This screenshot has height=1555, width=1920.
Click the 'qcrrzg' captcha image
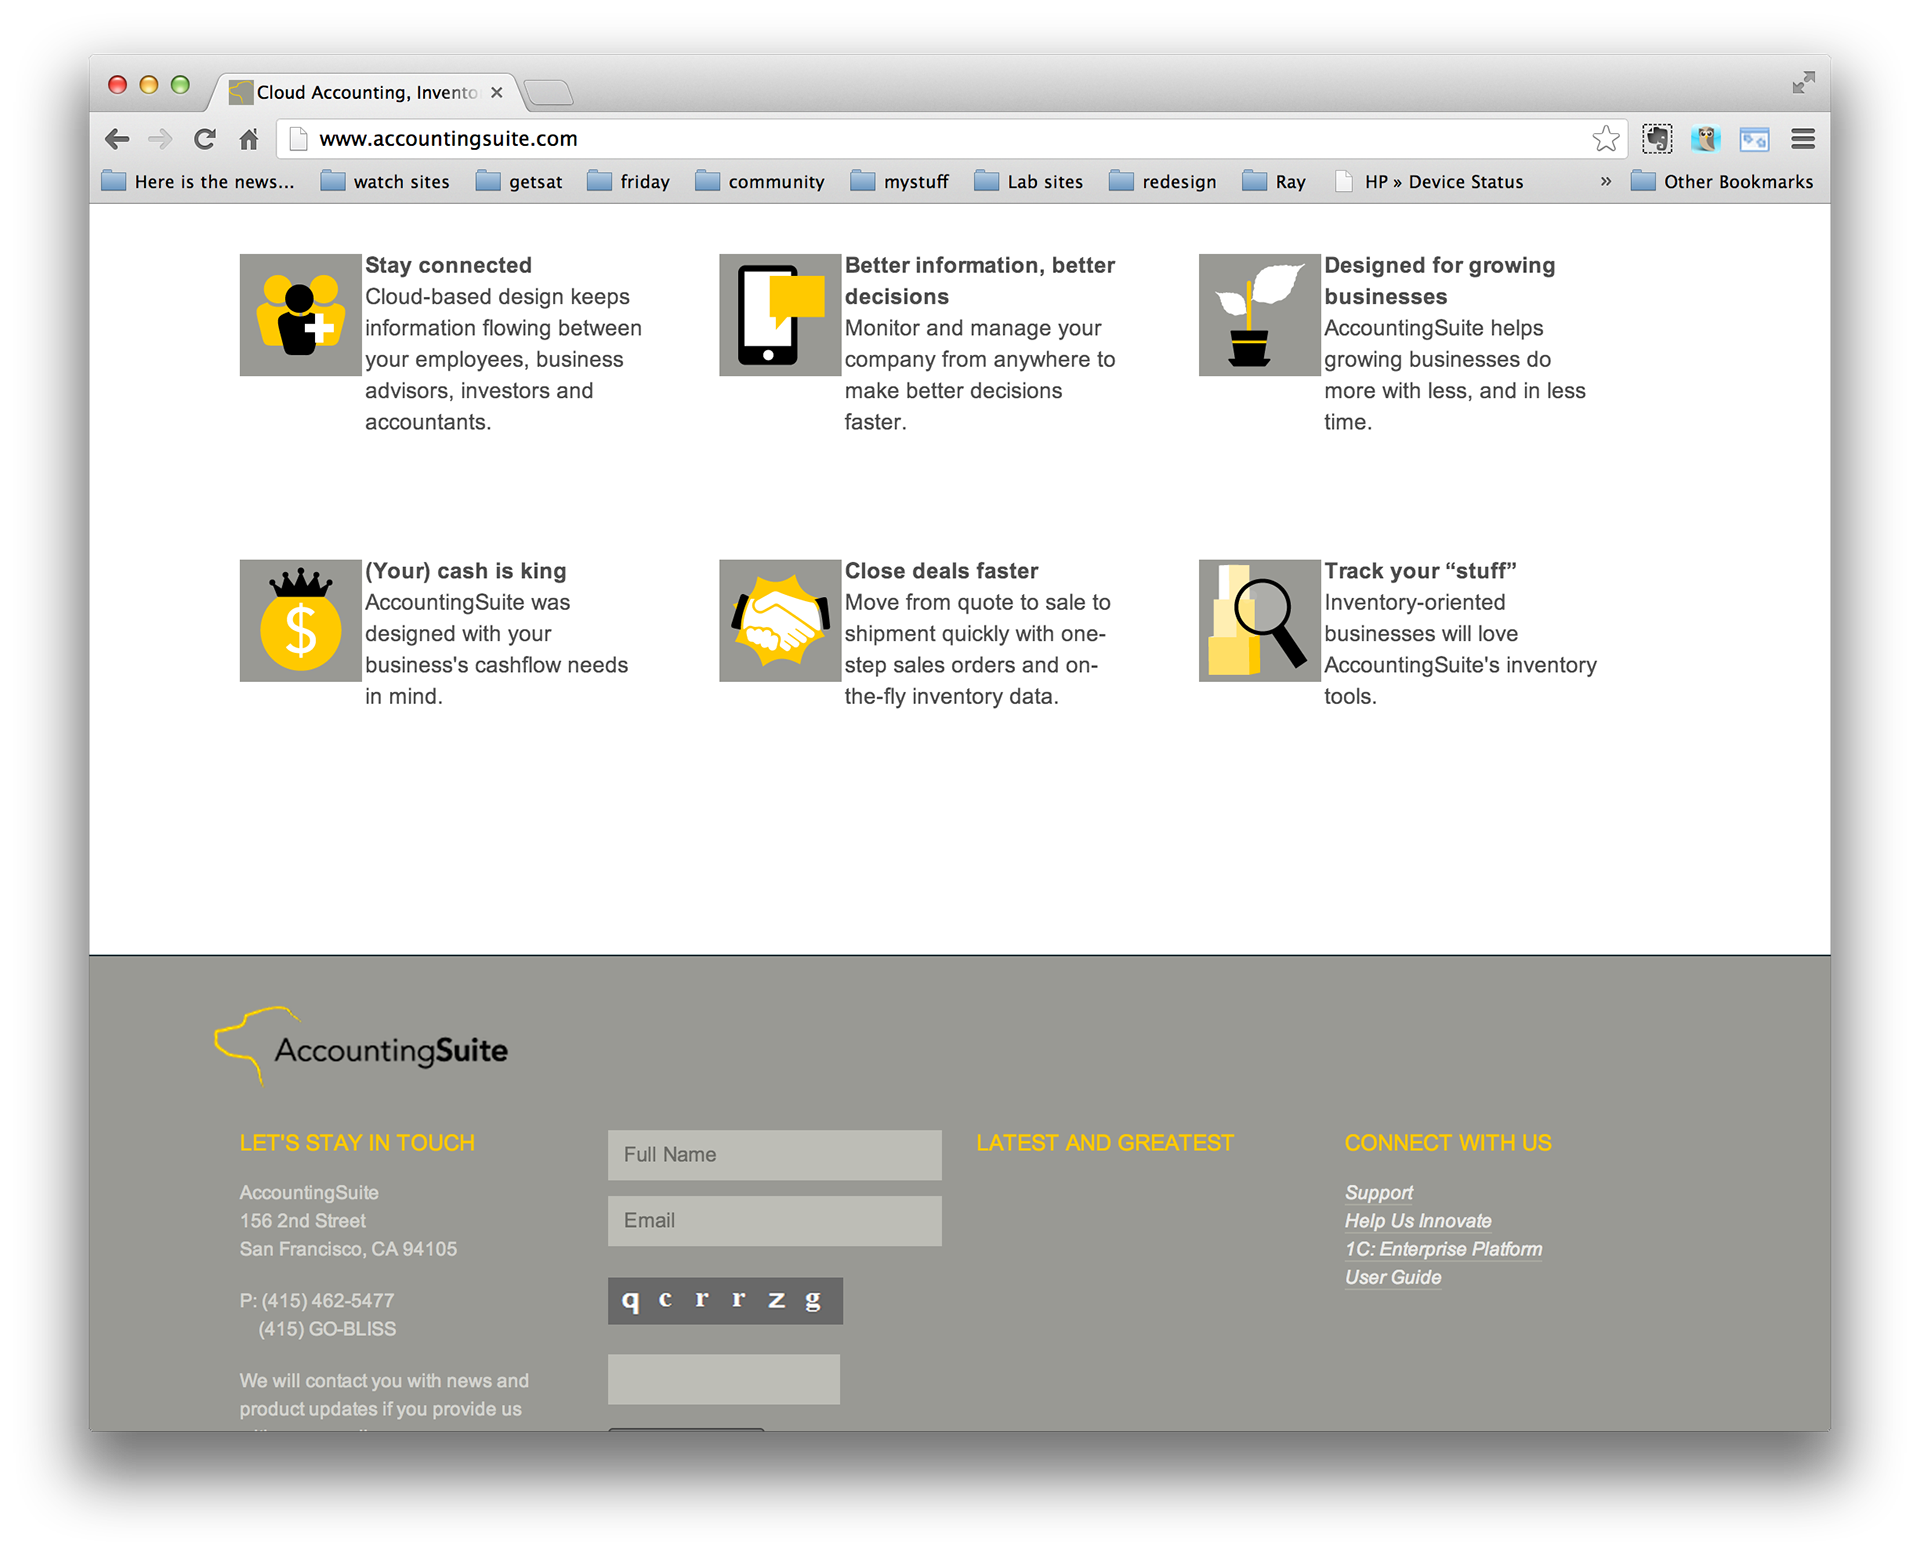tap(725, 1300)
